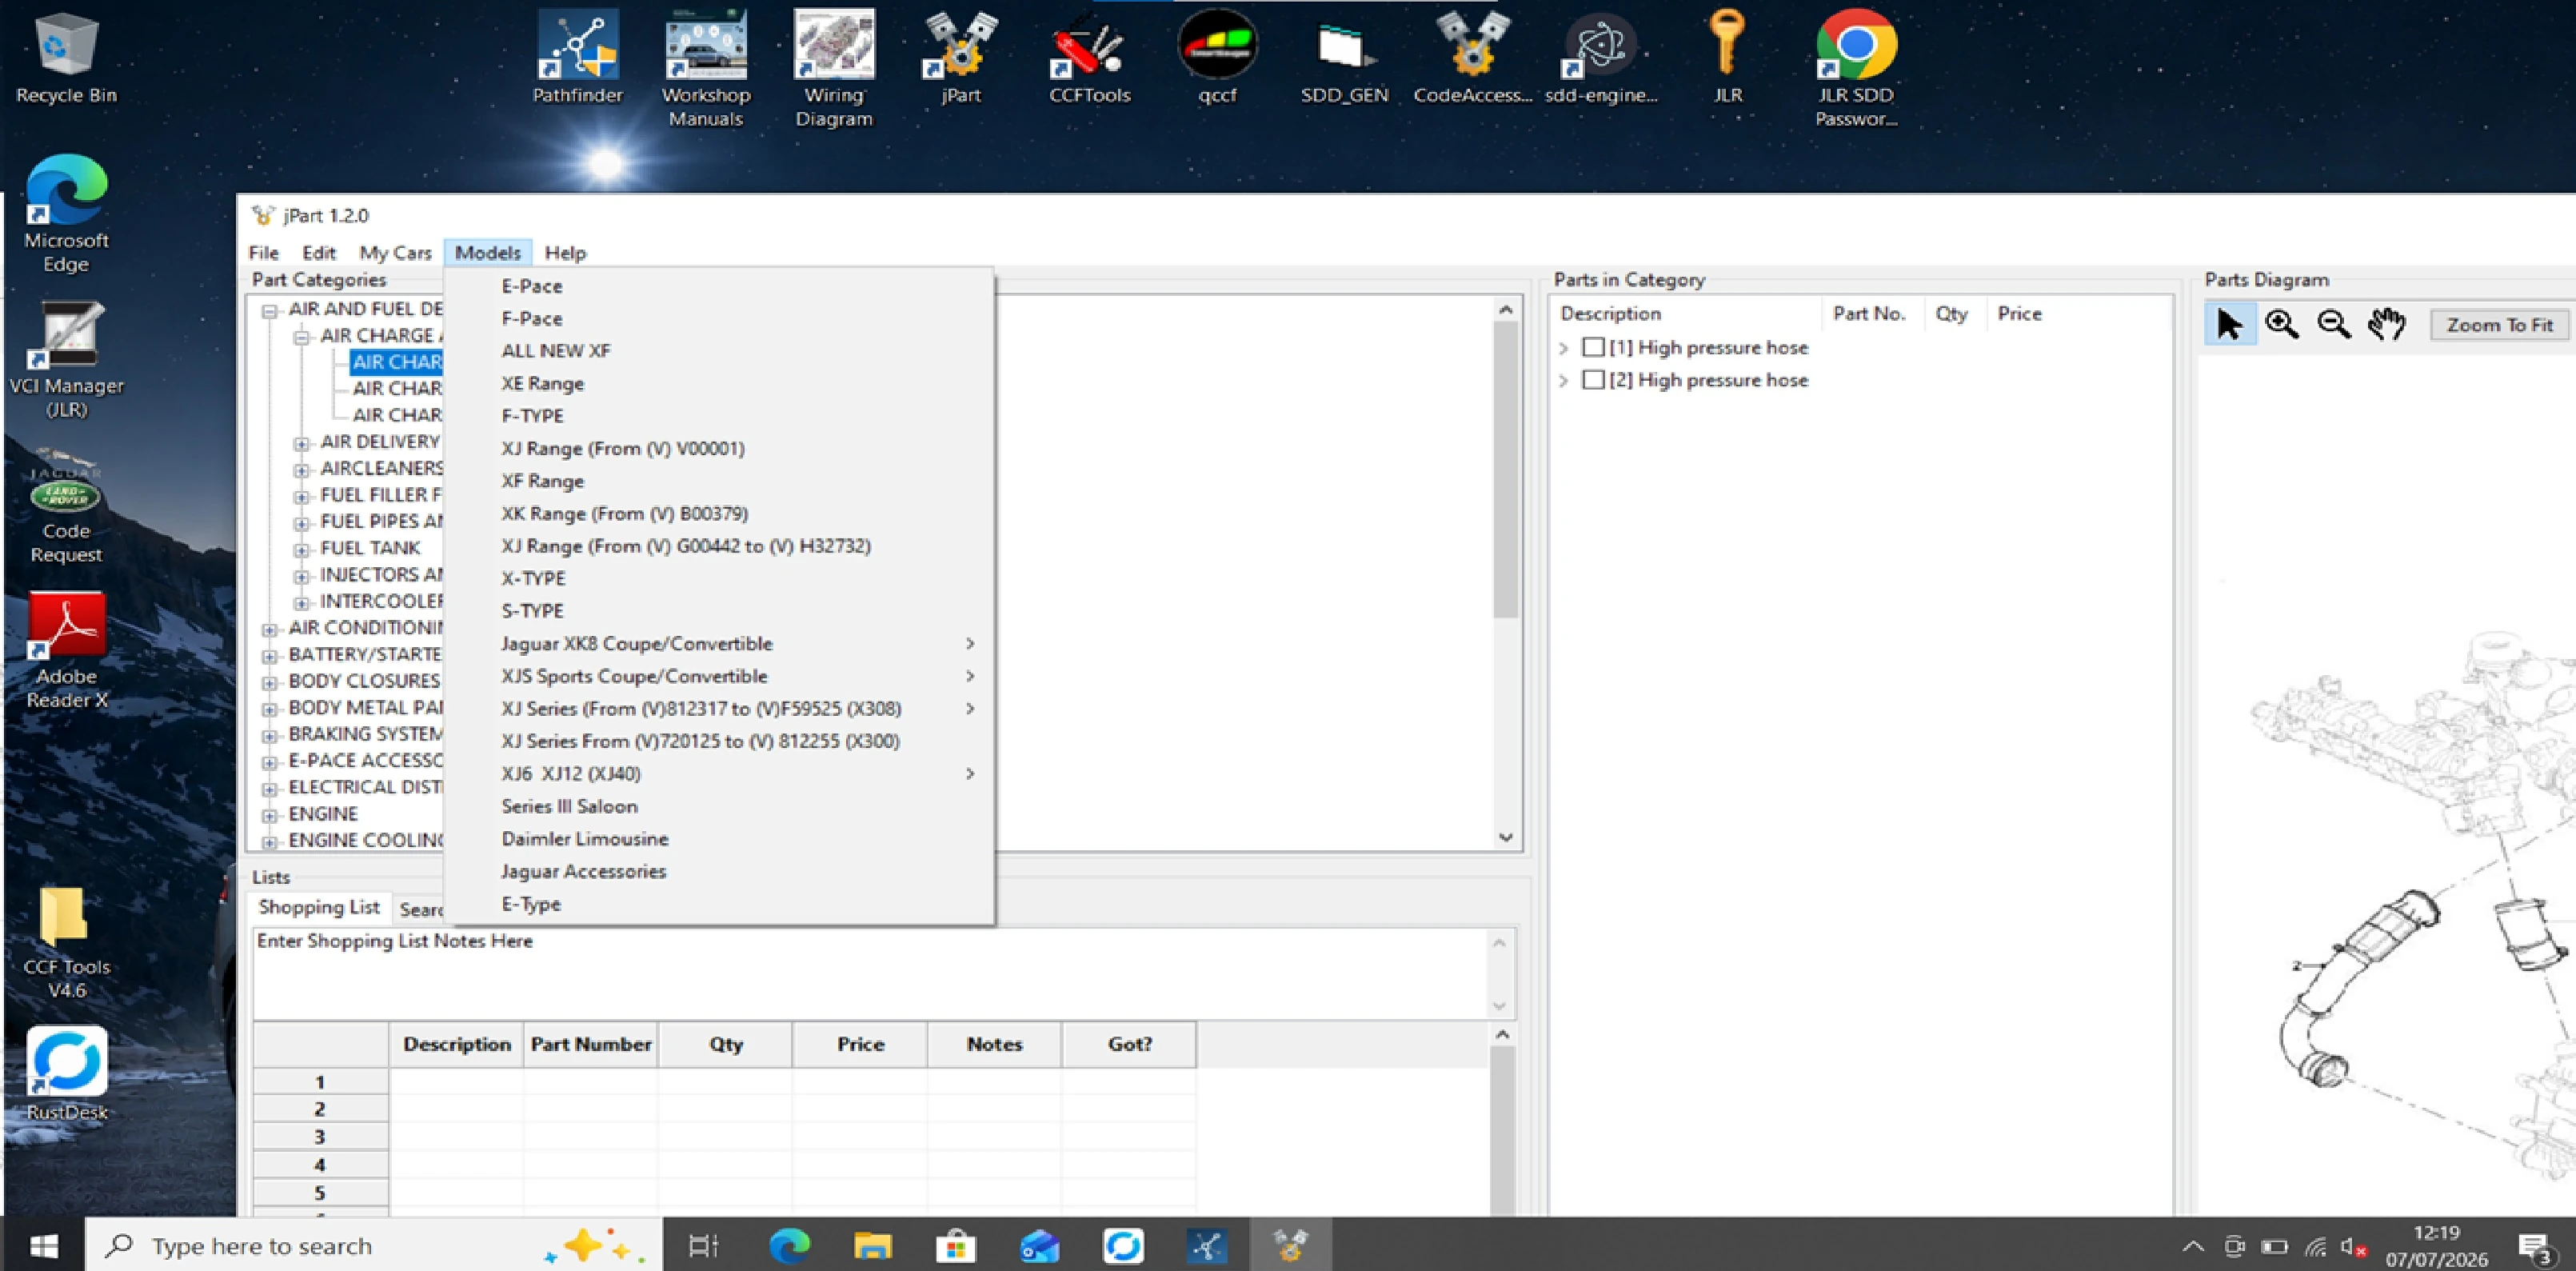Open Jaguar XK8 Coupe/Convertible submenu
The height and width of the screenshot is (1271, 2576).
pos(720,643)
